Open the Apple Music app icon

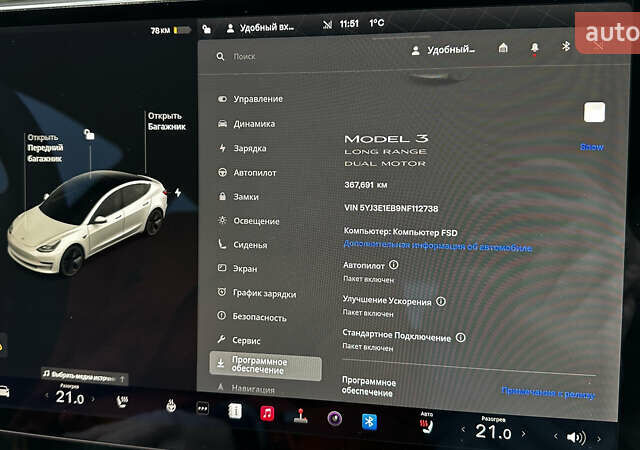[x=267, y=413]
